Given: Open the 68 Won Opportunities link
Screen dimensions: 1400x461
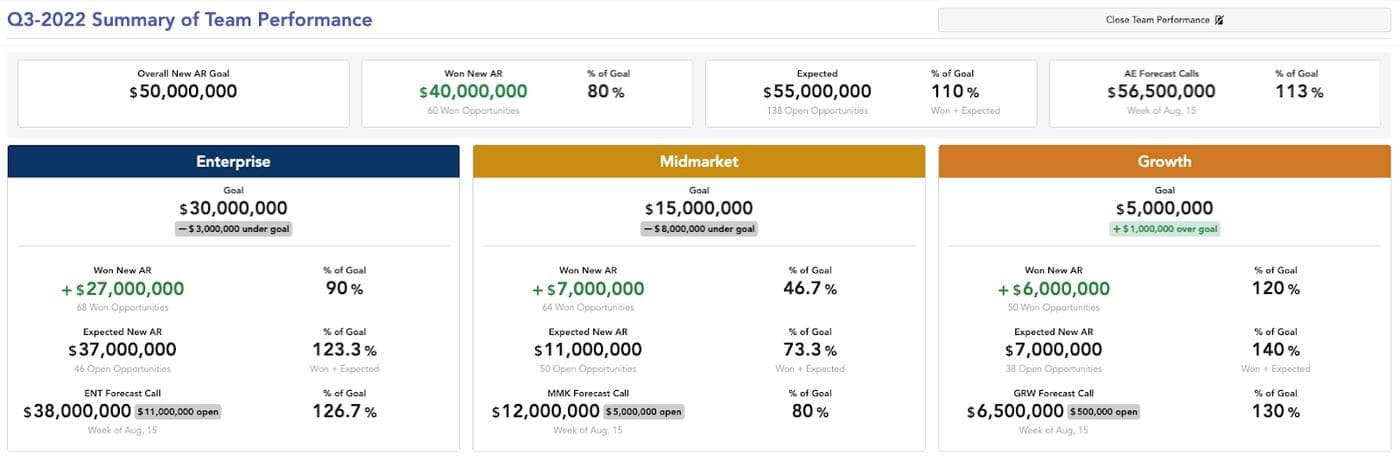Looking at the screenshot, I should pyautogui.click(x=122, y=307).
